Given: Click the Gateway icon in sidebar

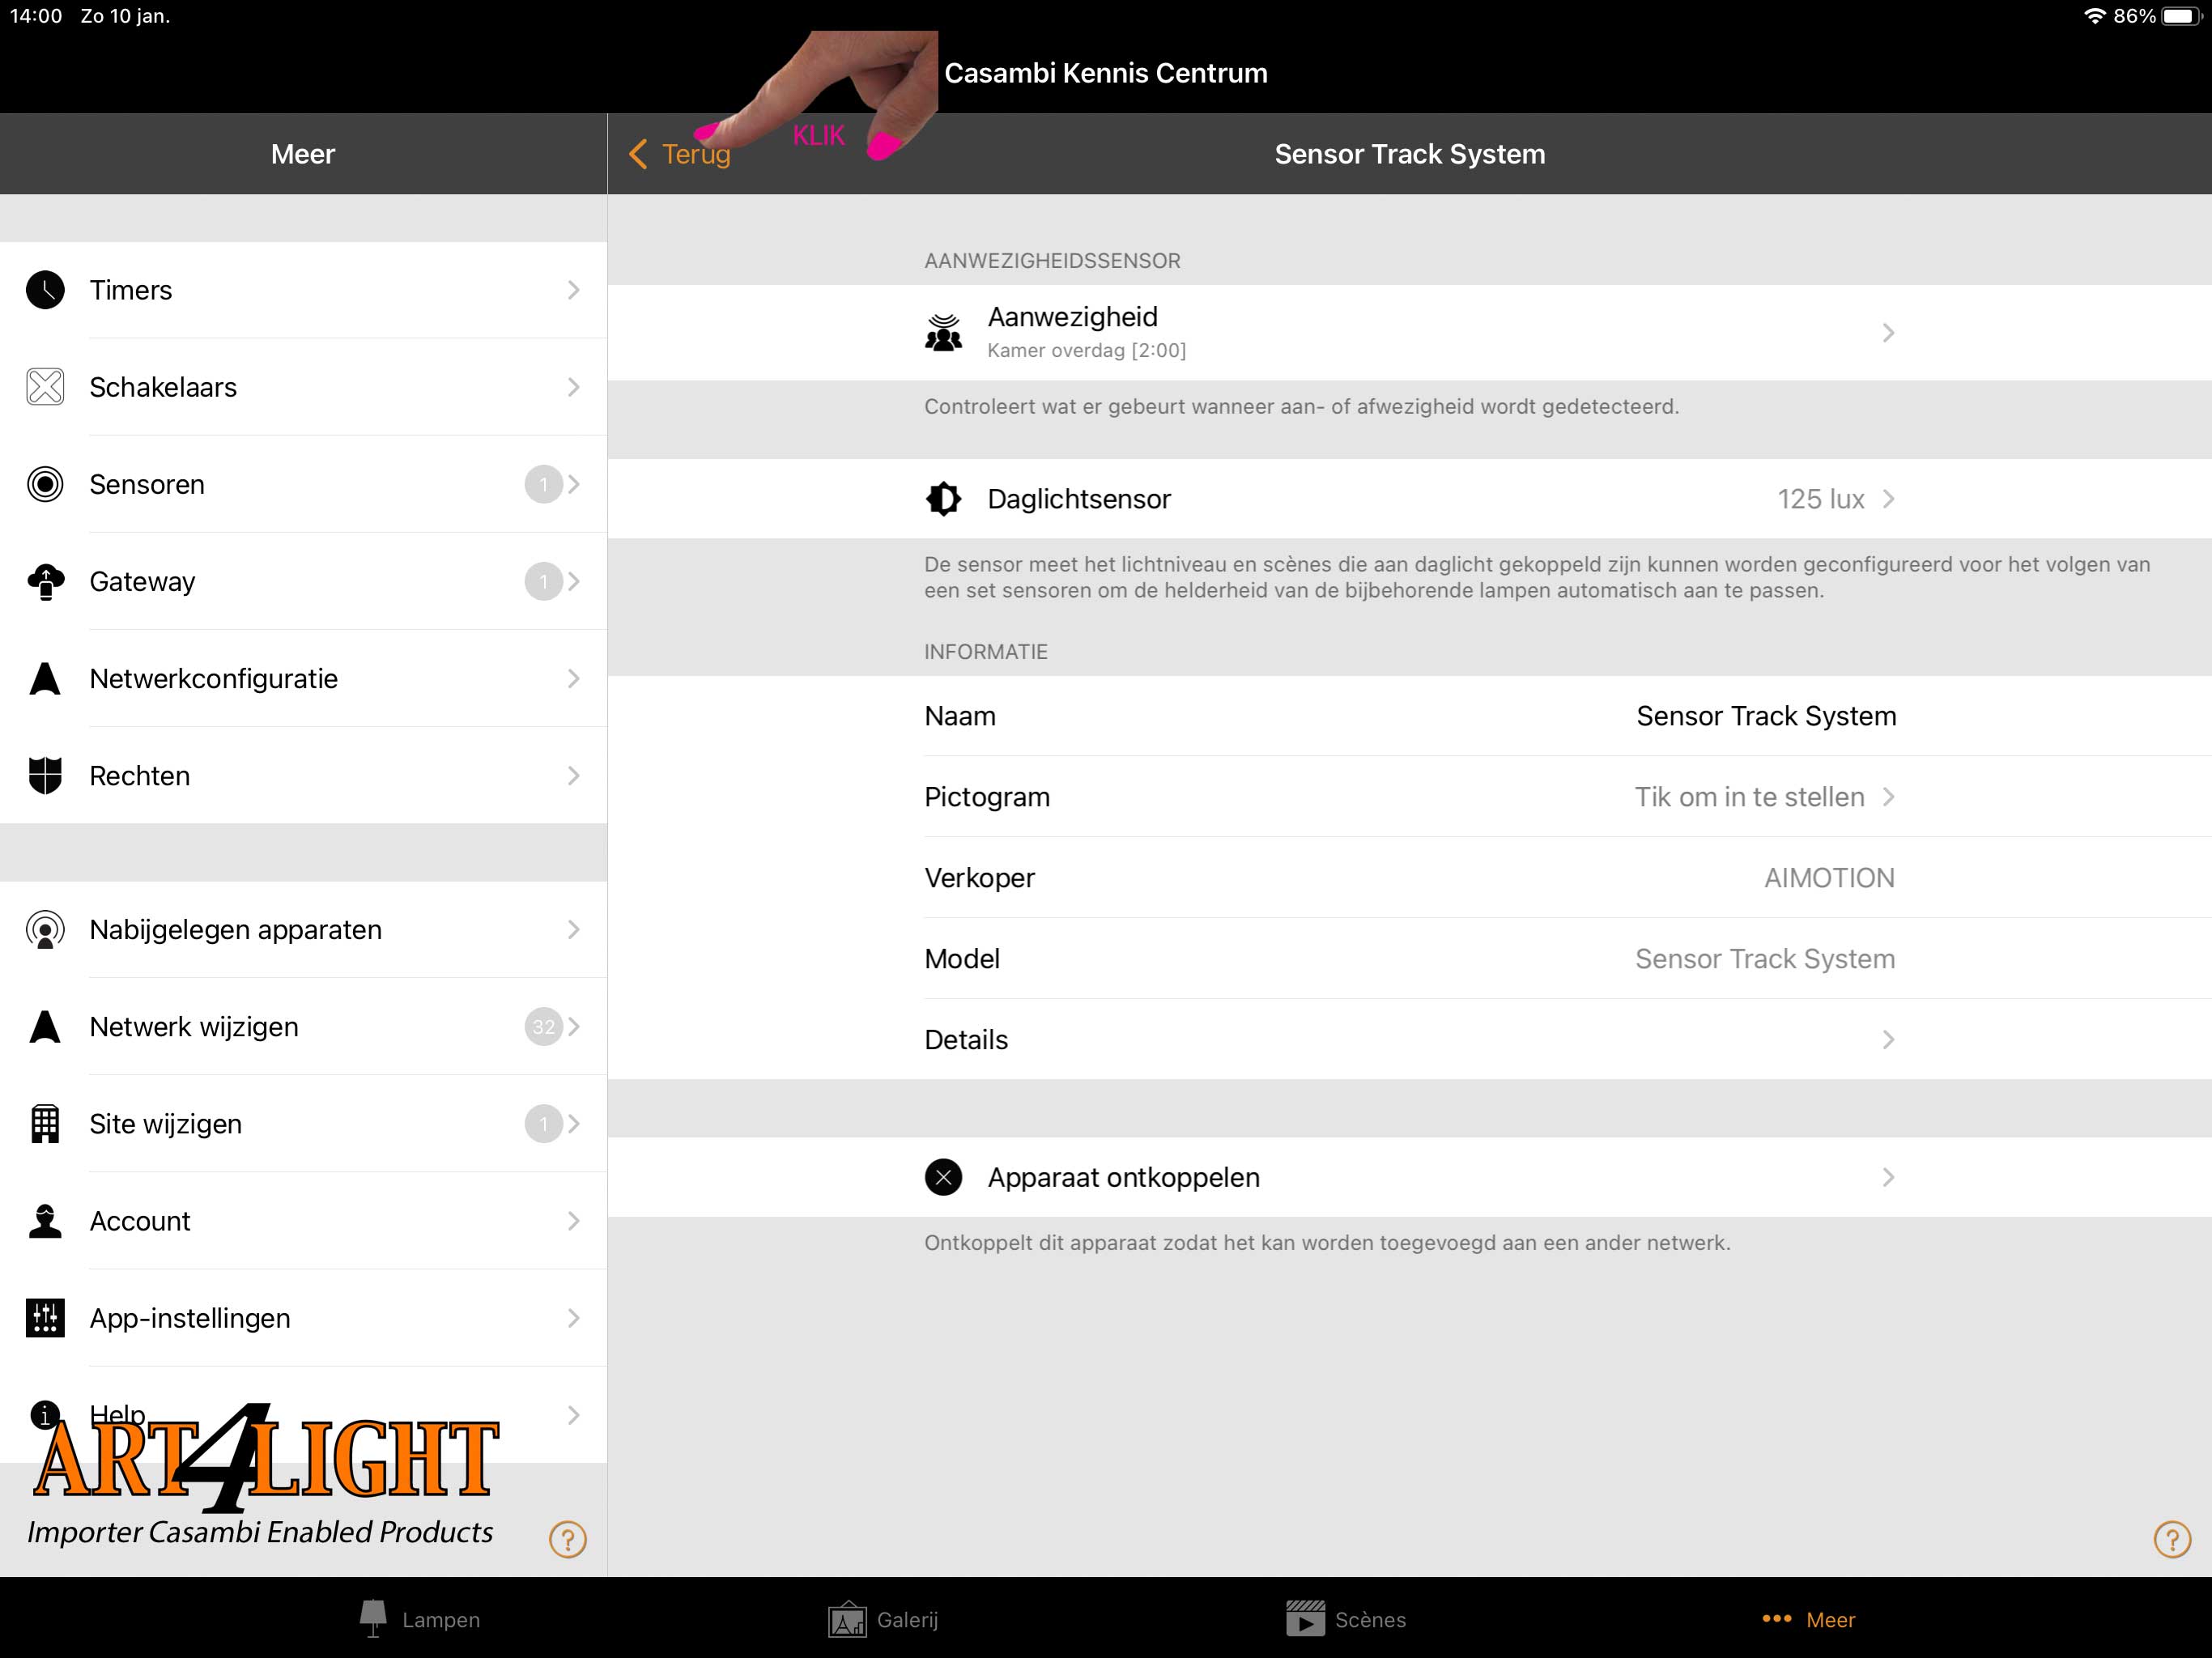Looking at the screenshot, I should click(x=45, y=580).
